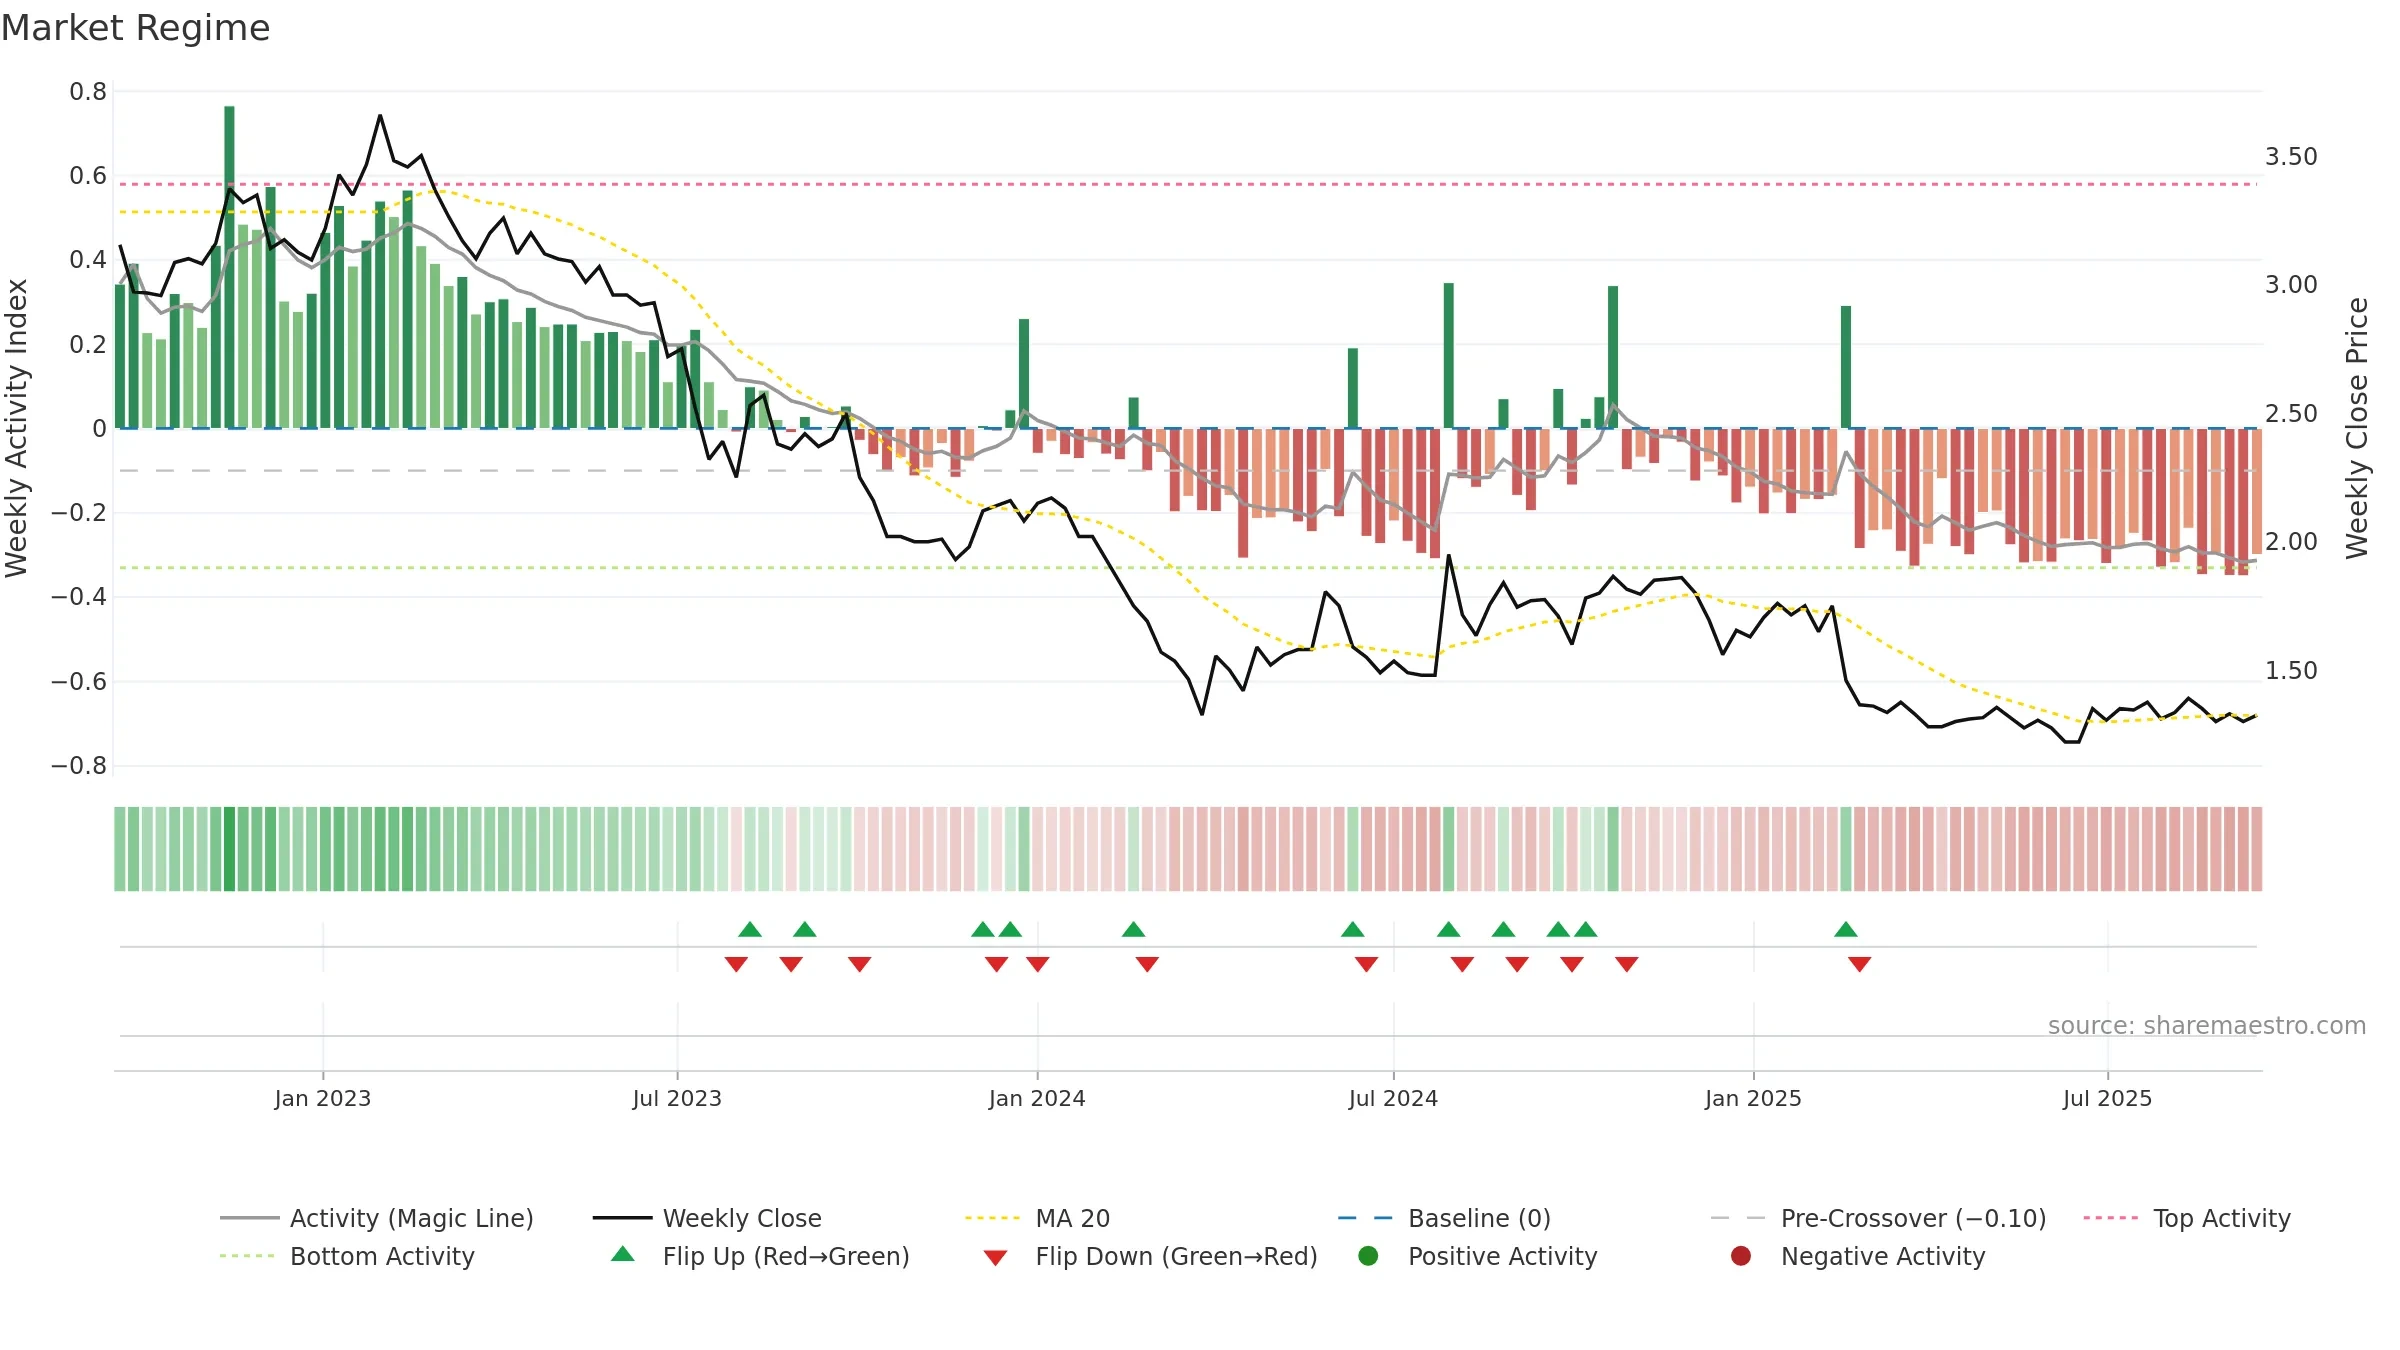The width and height of the screenshot is (2400, 1350).
Task: Click the Jul 2024 axis label
Action: [x=1393, y=1098]
